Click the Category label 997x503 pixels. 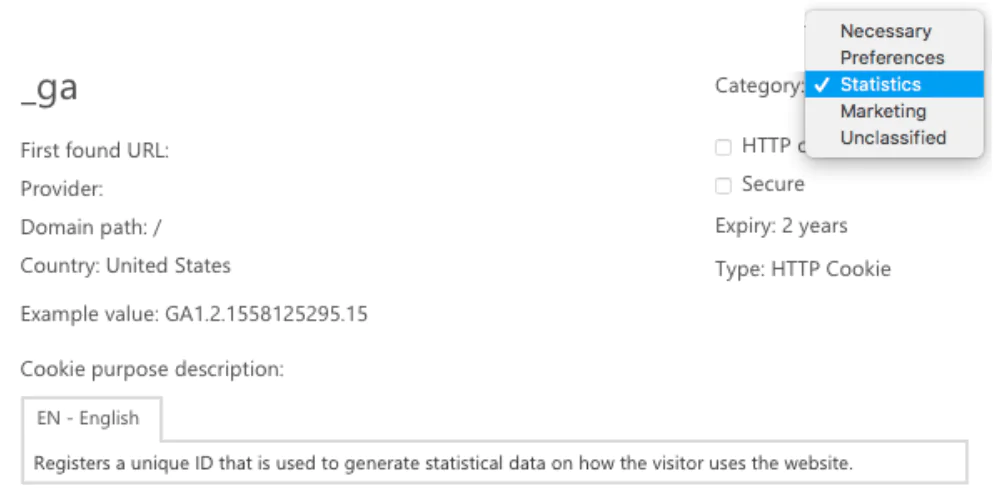click(x=758, y=86)
